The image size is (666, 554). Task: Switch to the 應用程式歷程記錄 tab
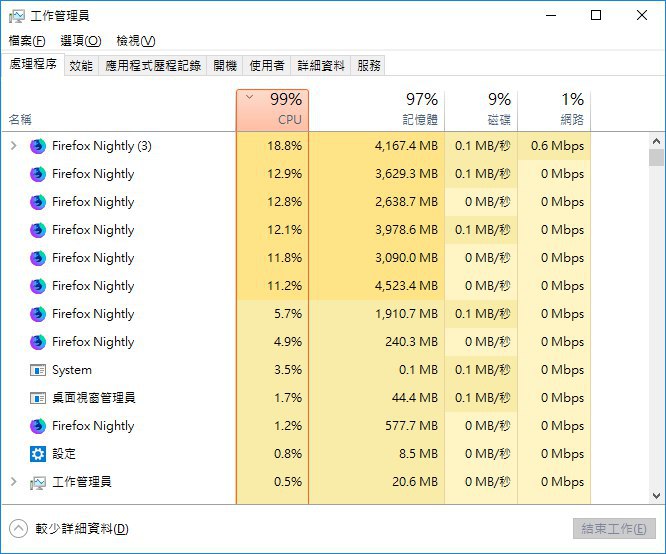point(153,65)
